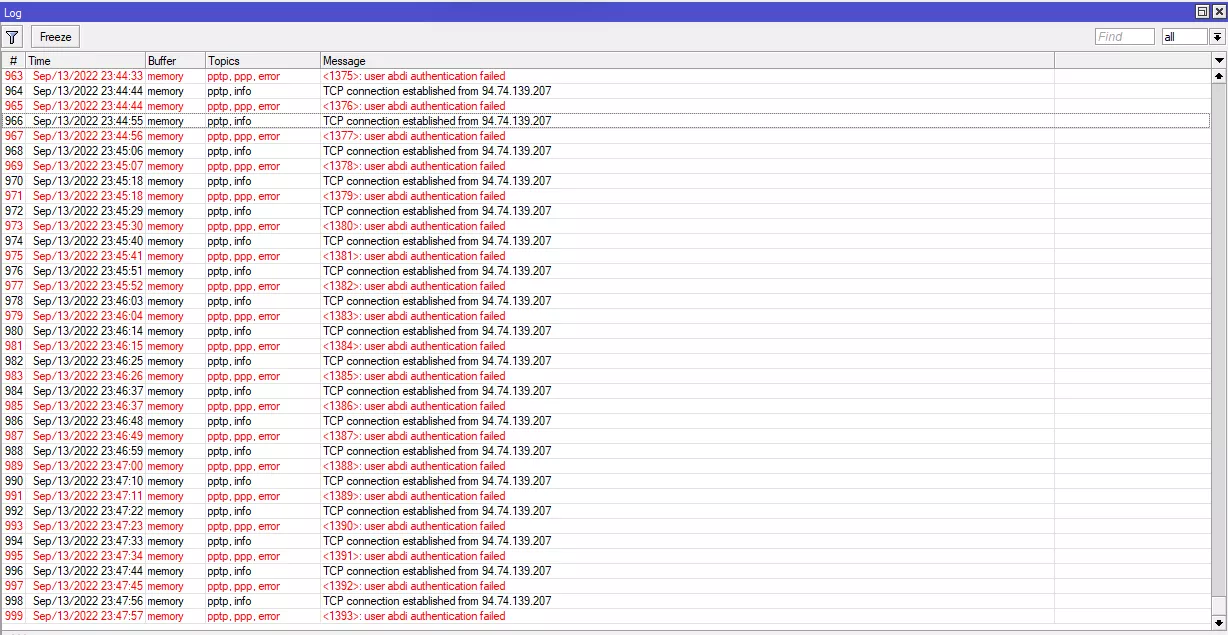Click message '<1390>: user abdi authentication failed'

click(414, 526)
